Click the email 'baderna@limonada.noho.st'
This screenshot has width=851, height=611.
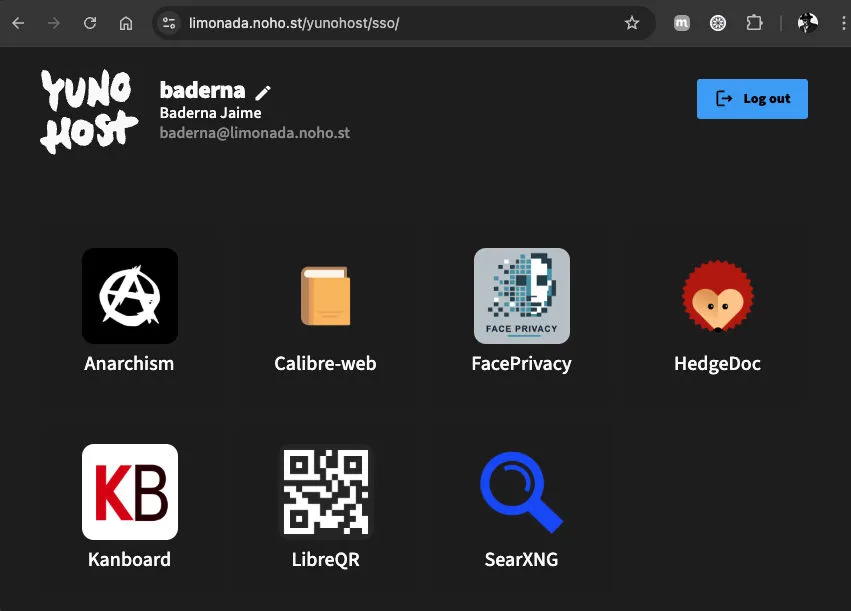255,133
